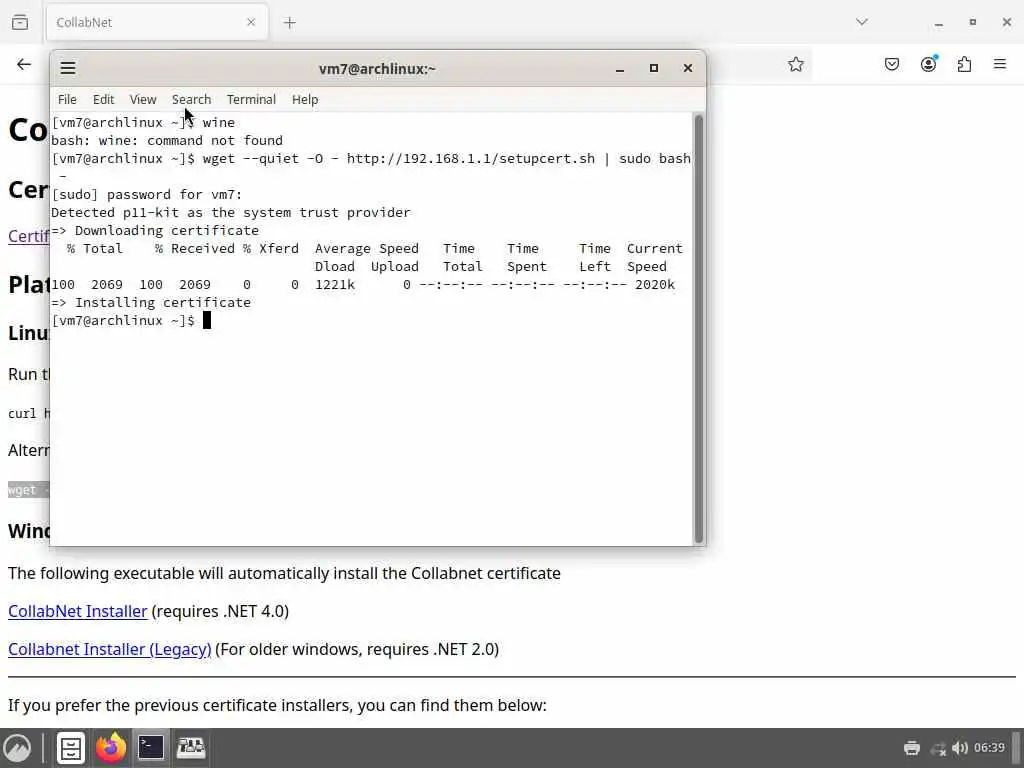Click 'requires .NET 4.0' text
This screenshot has height=768, width=1024.
pos(220,611)
